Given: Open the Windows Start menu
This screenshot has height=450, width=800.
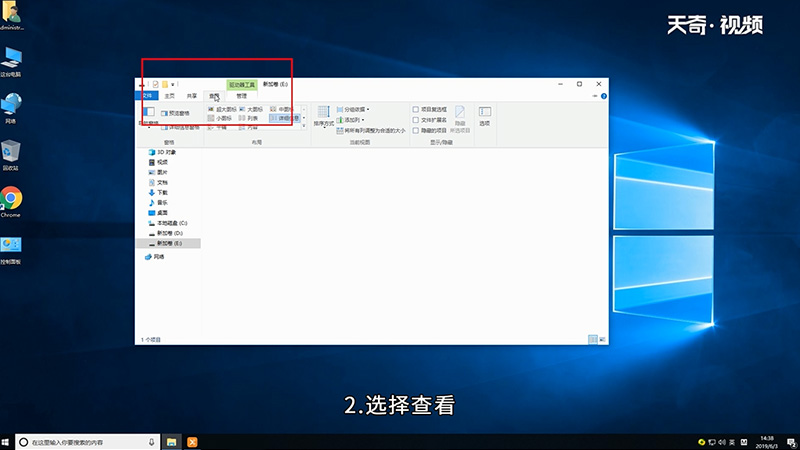Looking at the screenshot, I should pos(6,442).
